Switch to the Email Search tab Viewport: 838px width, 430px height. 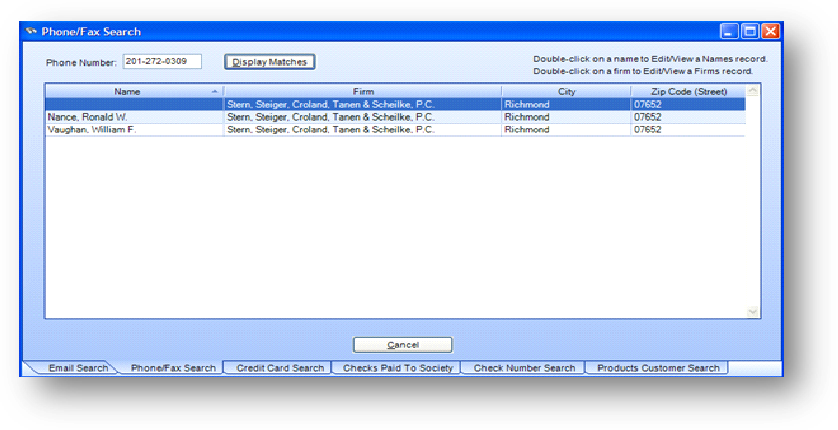(78, 368)
